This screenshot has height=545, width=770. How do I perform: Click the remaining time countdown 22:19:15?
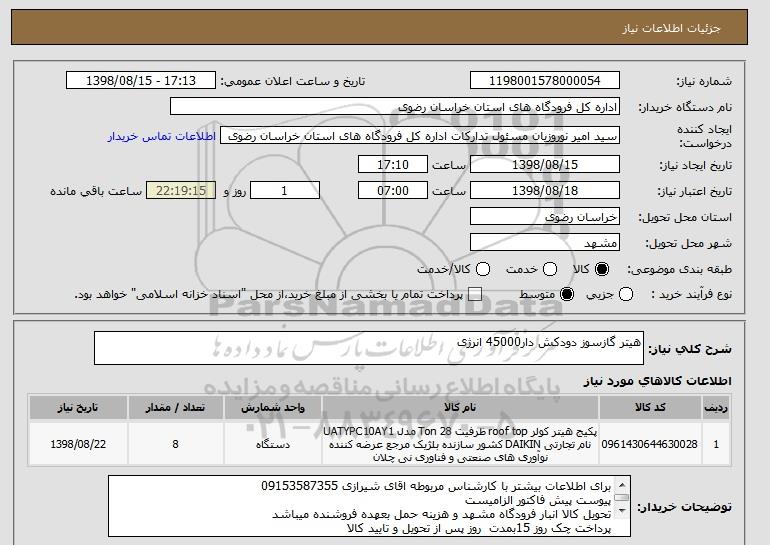pyautogui.click(x=181, y=191)
